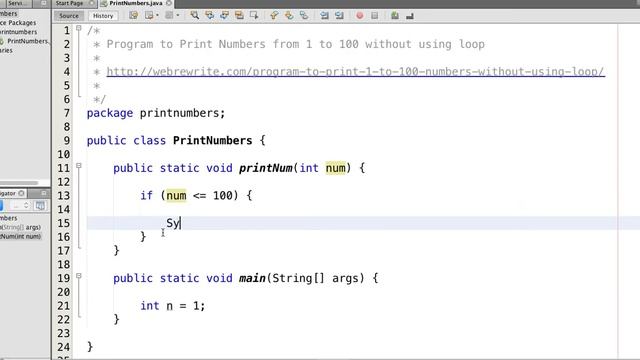
Task: Go to Previous Bookmark icon
Action: (x=274, y=16)
